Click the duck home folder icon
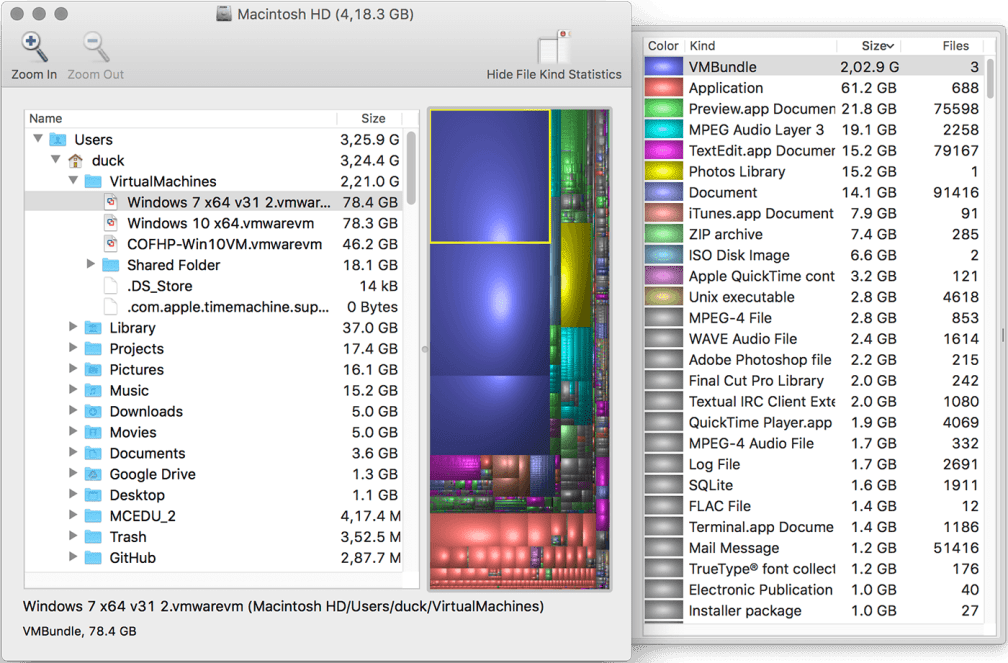The image size is (1008, 663). [75, 161]
